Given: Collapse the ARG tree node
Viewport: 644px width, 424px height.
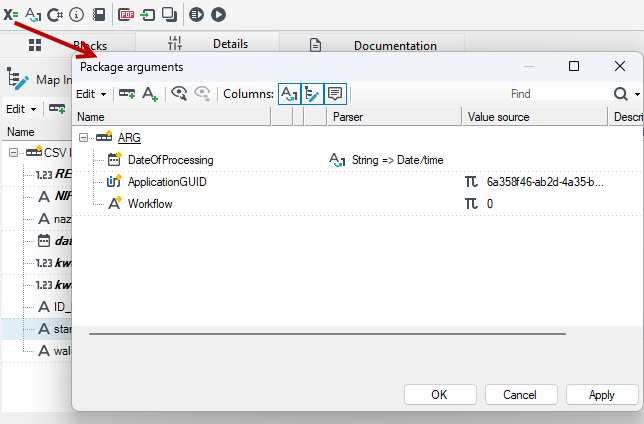Looking at the screenshot, I should [83, 138].
